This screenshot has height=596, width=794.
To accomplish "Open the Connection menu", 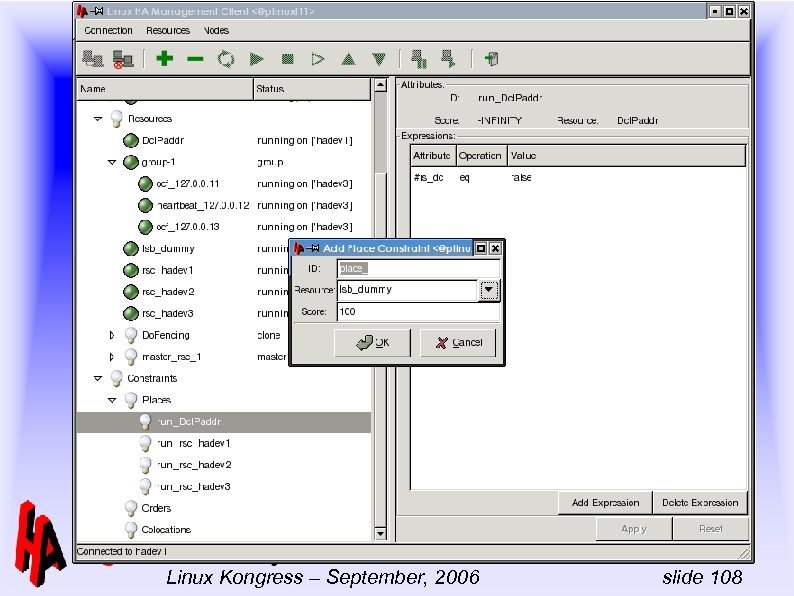I will coord(108,30).
